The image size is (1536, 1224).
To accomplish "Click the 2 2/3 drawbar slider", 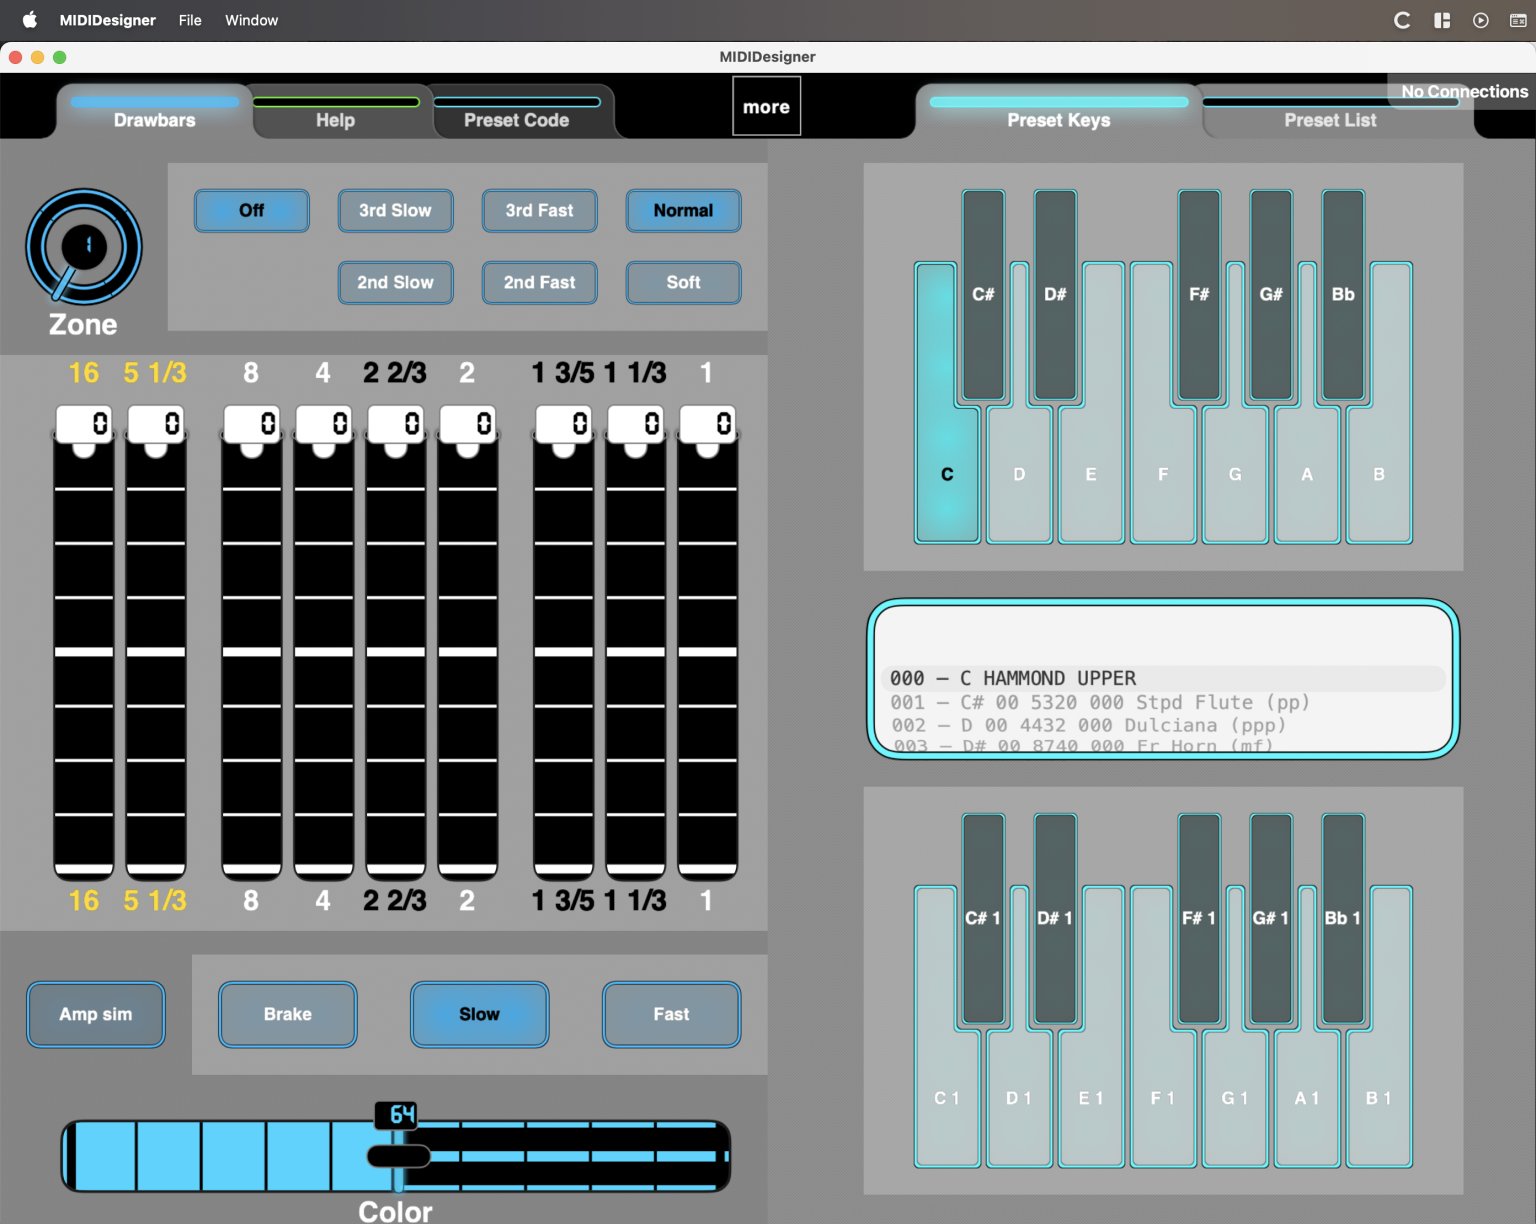I will 396,642.
